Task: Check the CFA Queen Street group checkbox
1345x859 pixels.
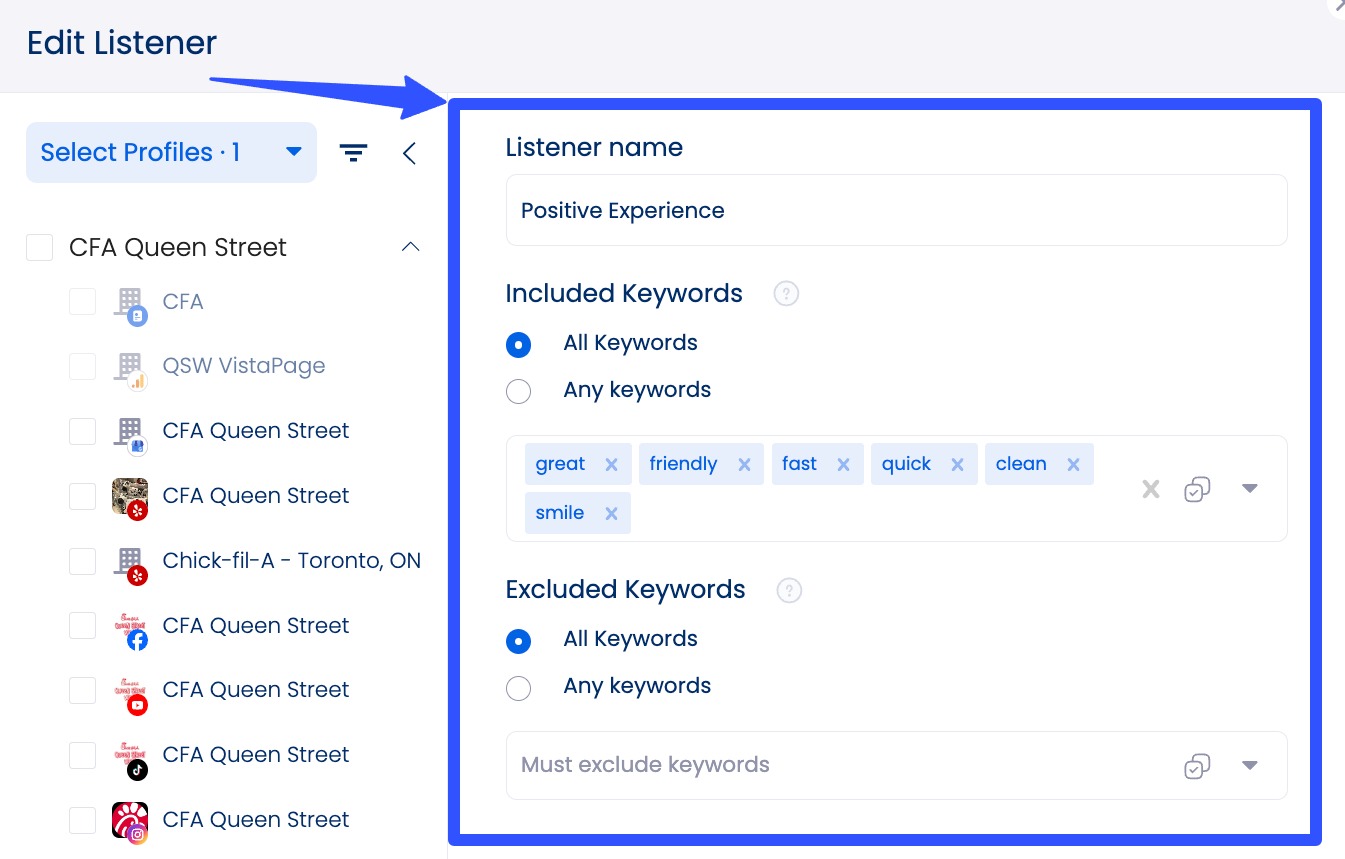Action: [x=40, y=247]
